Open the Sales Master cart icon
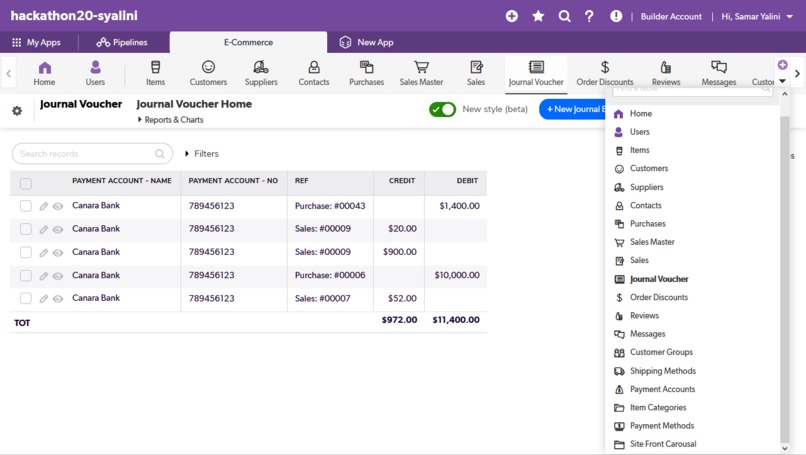 [422, 67]
